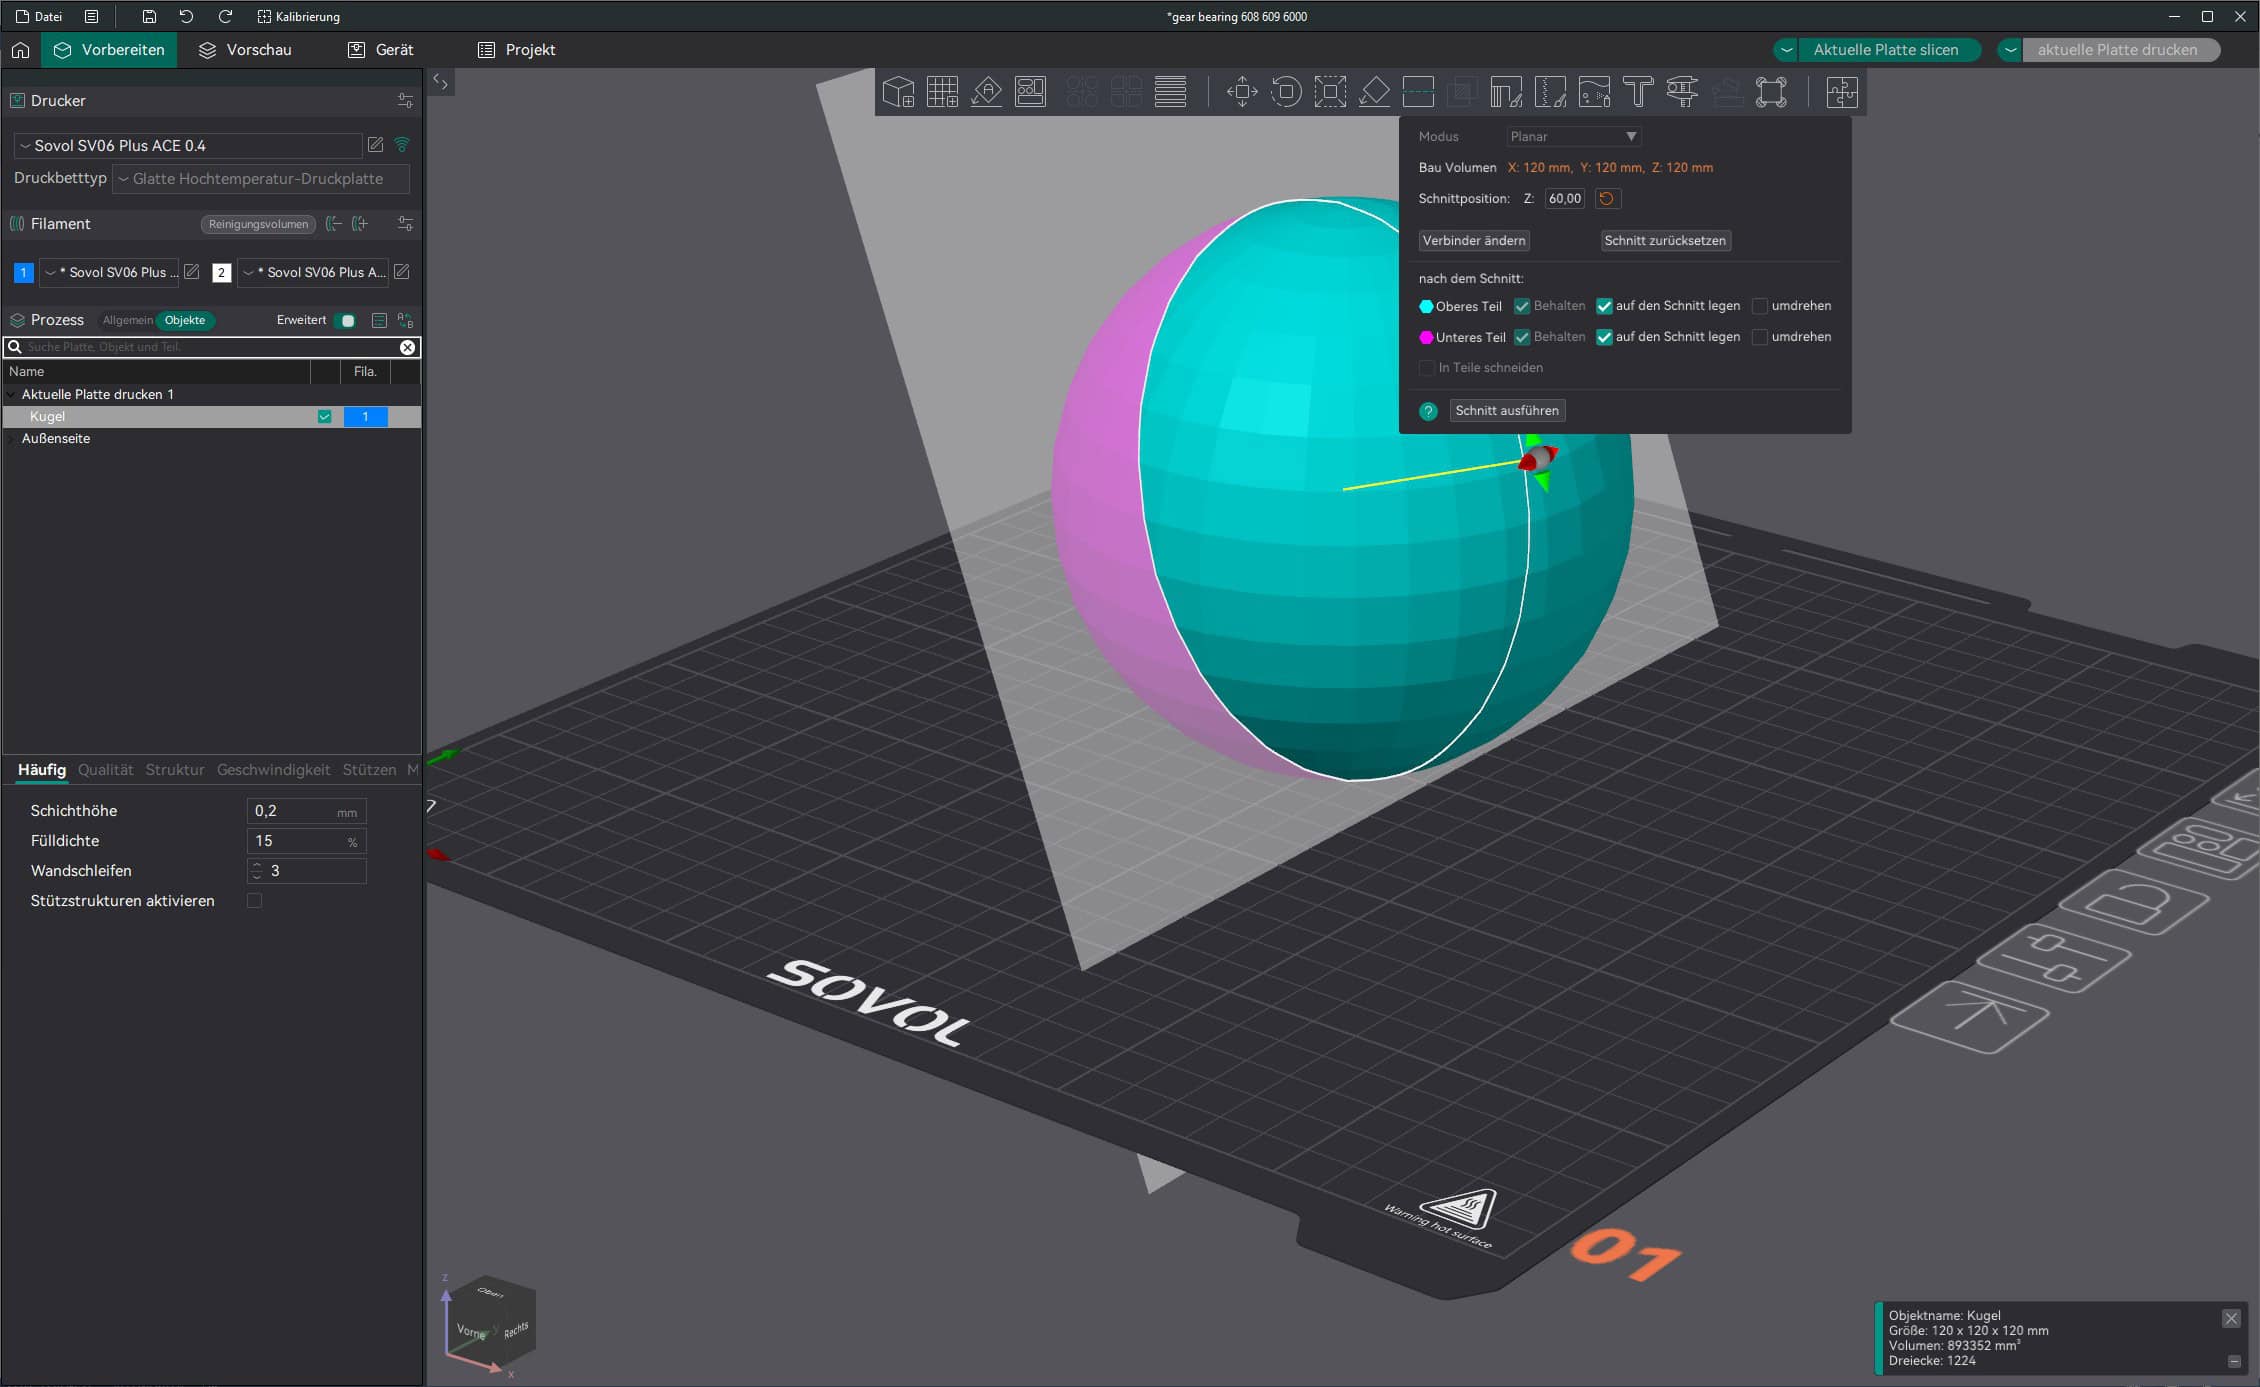Click the Add object cube icon

click(898, 92)
